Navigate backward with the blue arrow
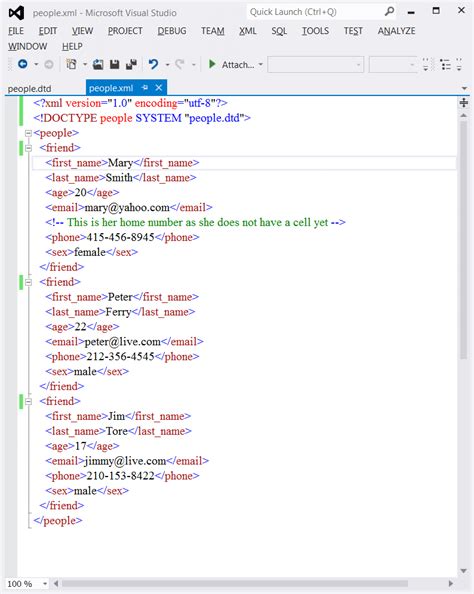The image size is (474, 594). pos(23,64)
